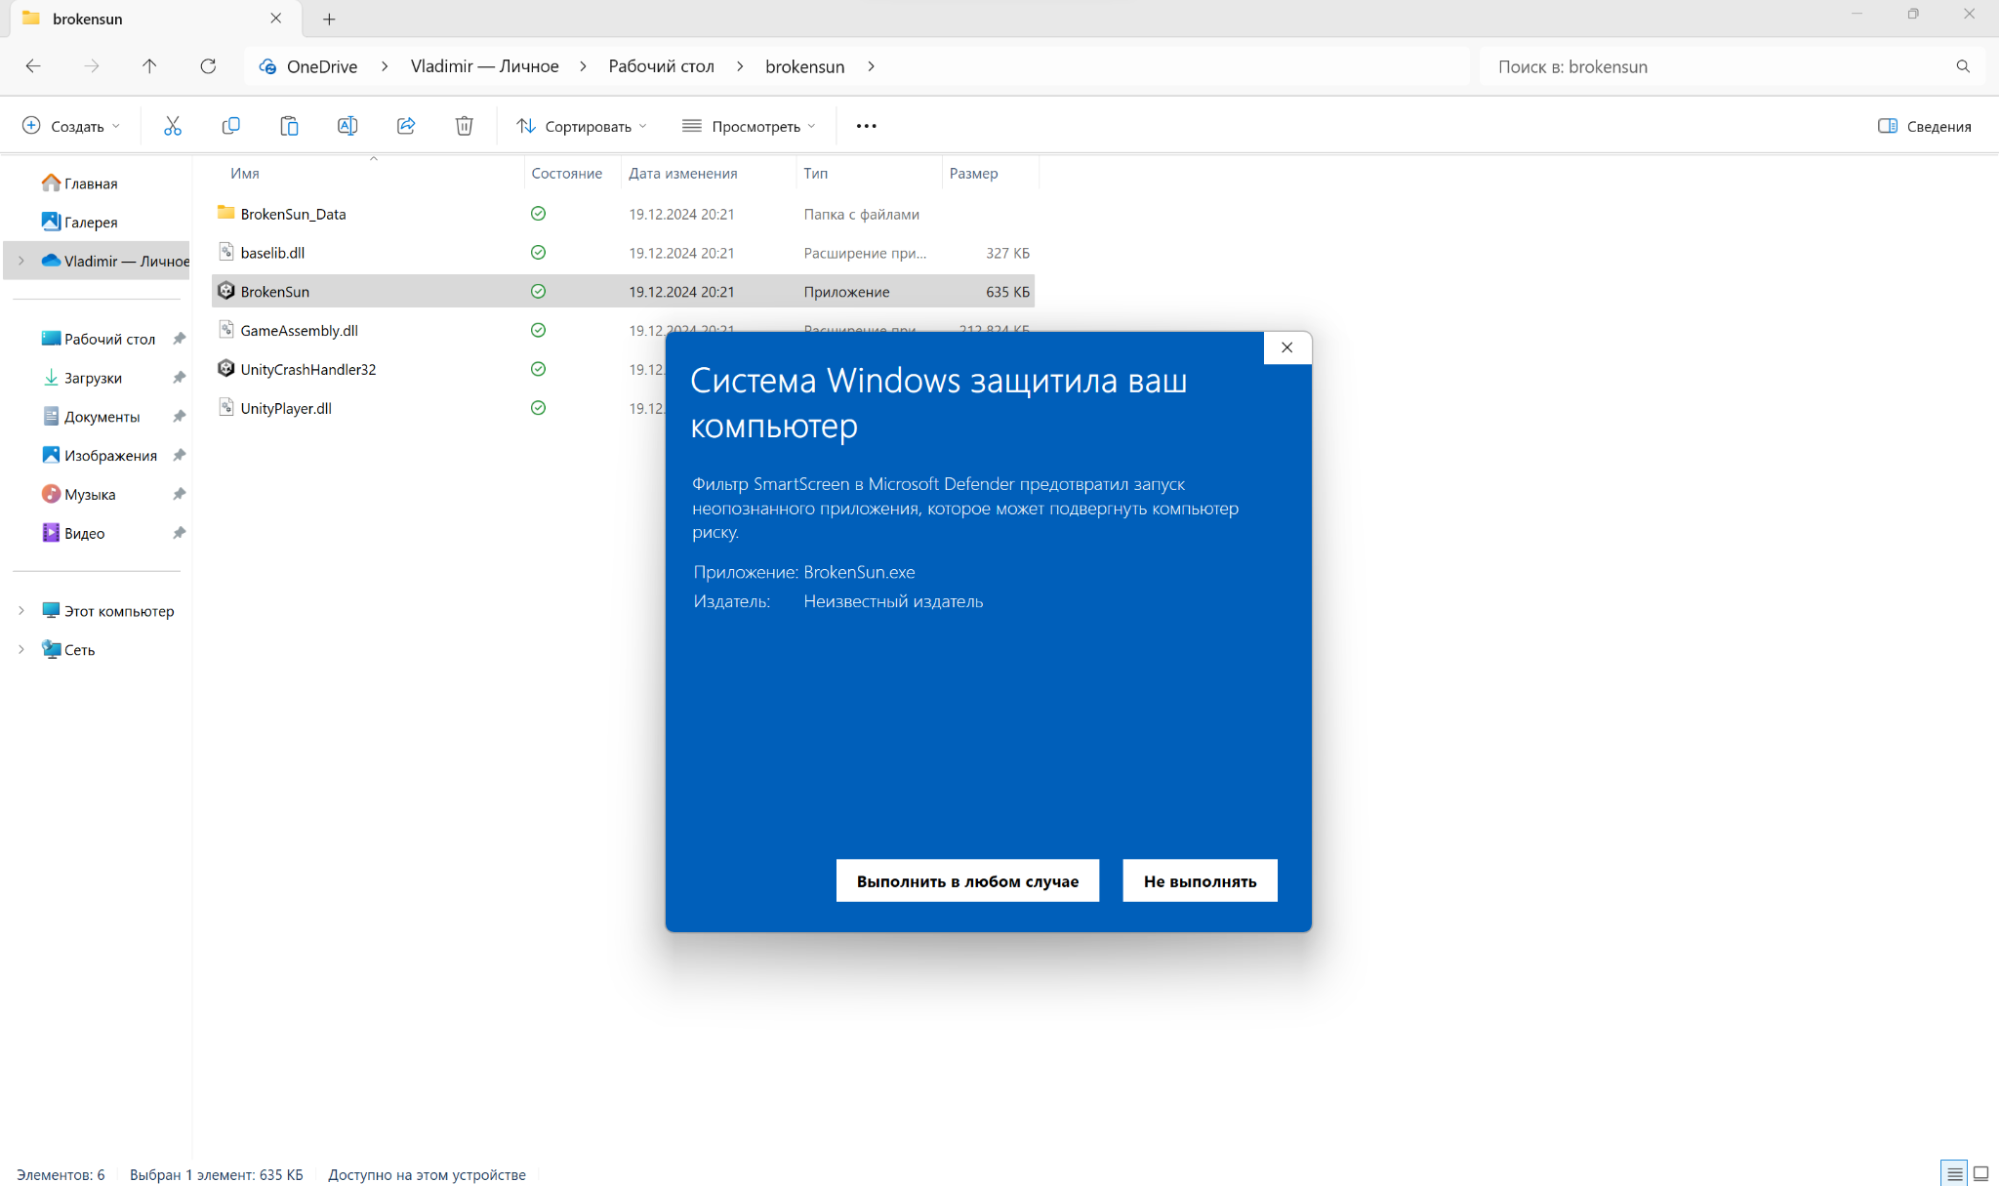Expand Сеть tree node
1999x1186 pixels.
click(21, 650)
